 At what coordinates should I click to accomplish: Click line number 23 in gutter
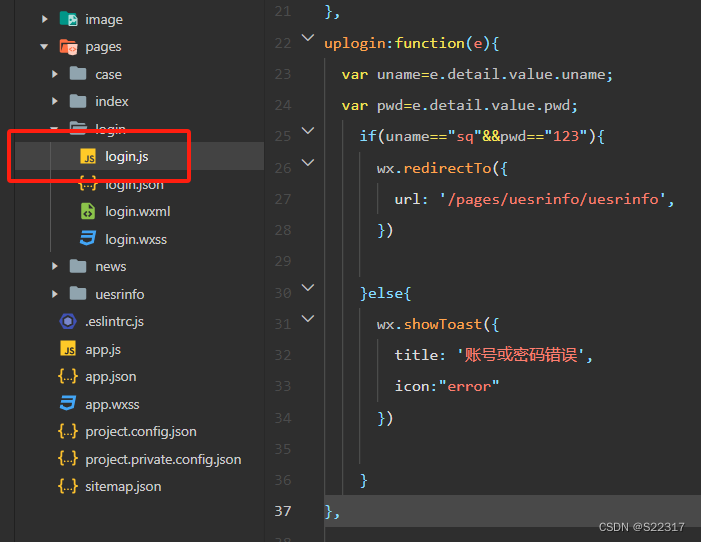[283, 74]
